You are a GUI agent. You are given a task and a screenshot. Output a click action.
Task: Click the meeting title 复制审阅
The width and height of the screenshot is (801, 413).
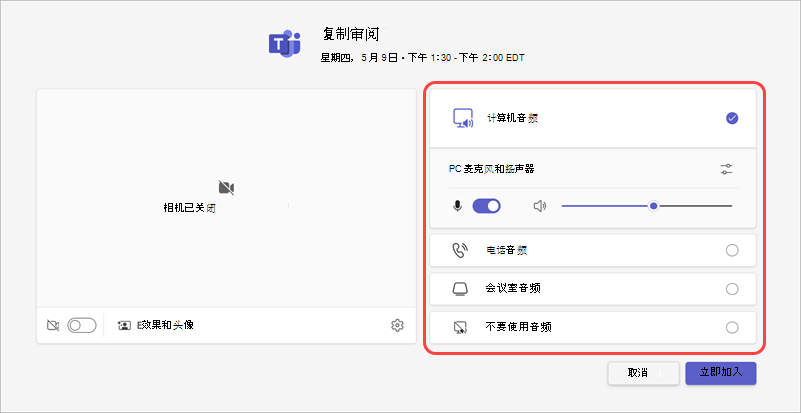pyautogui.click(x=350, y=35)
